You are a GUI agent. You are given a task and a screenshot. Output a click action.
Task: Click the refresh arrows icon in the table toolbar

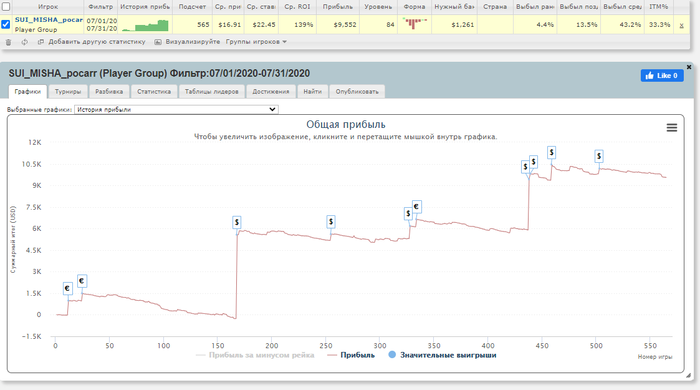pyautogui.click(x=24, y=42)
